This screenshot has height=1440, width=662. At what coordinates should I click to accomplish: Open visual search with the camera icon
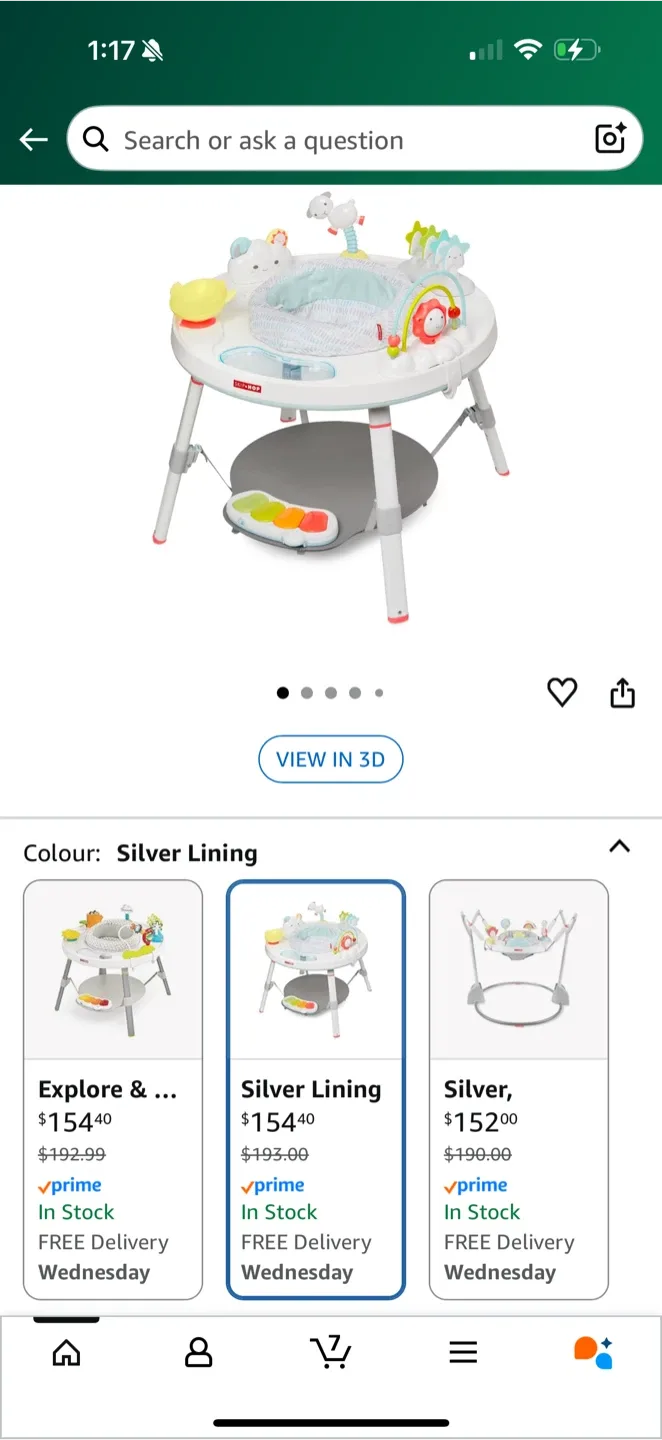610,140
